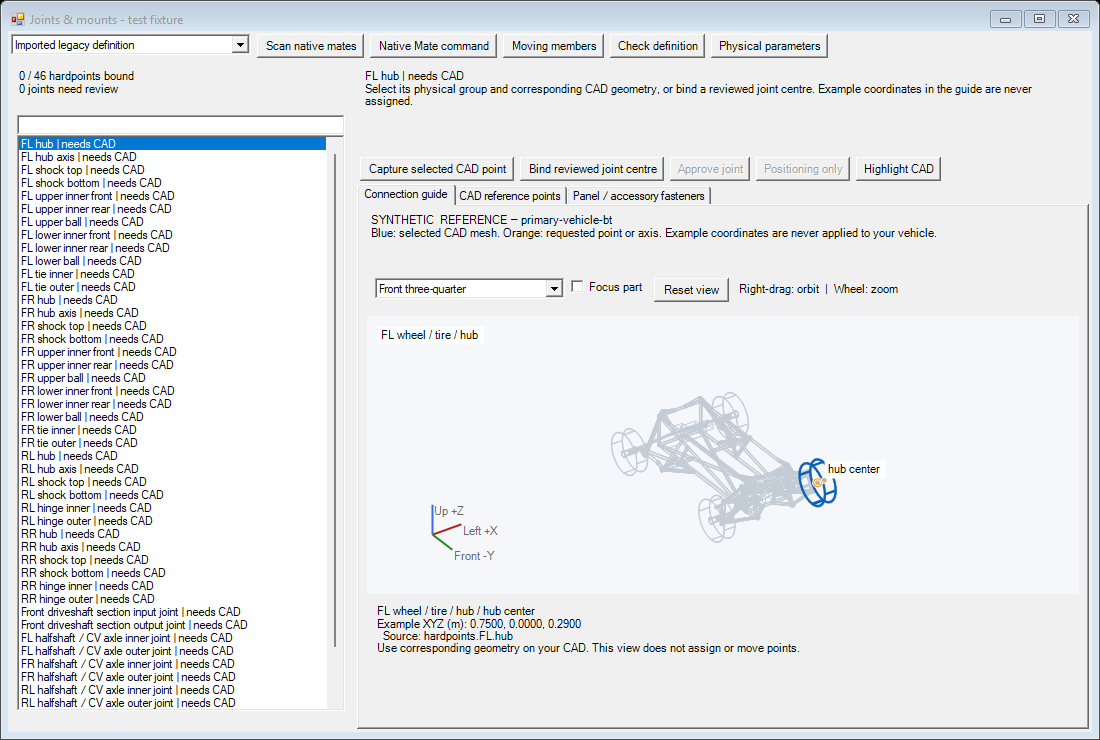This screenshot has width=1100, height=740.
Task: Select 'RR hinge outer | needs CAD' row
Action: tap(172, 598)
